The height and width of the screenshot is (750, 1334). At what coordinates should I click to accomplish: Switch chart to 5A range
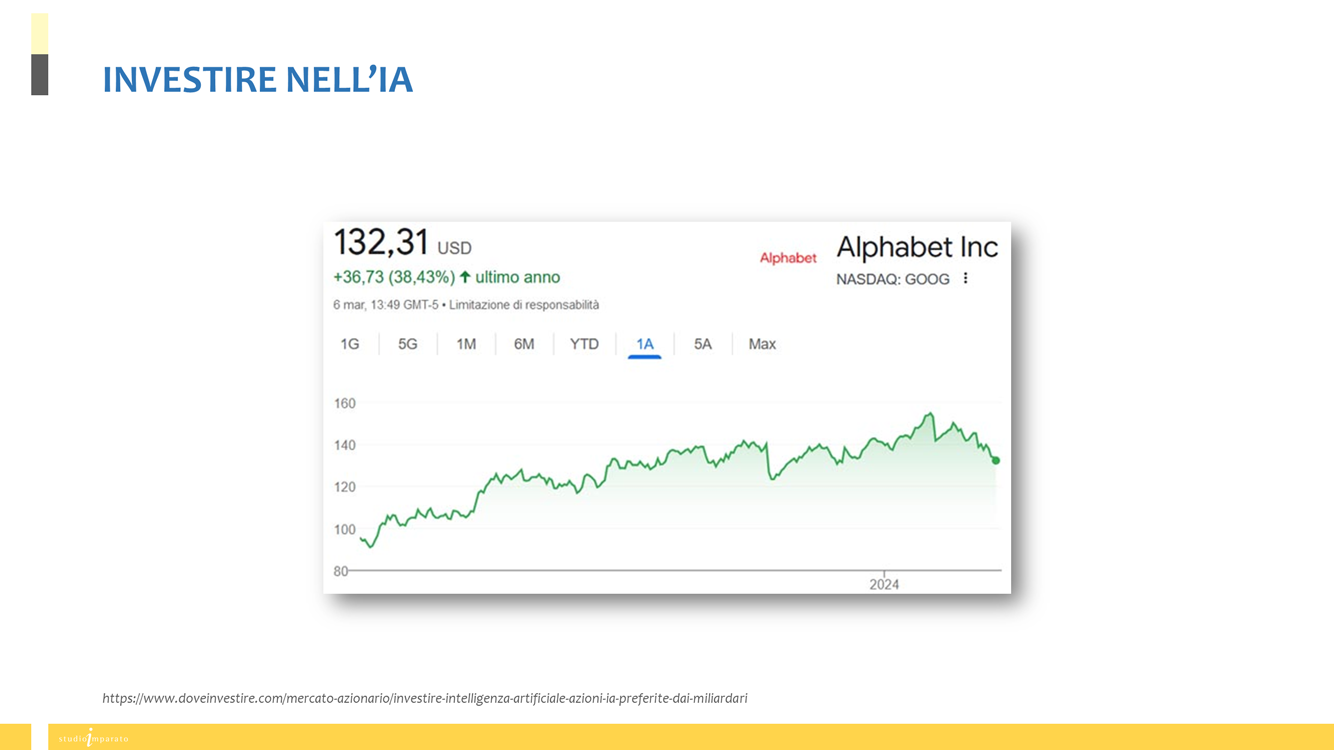703,344
